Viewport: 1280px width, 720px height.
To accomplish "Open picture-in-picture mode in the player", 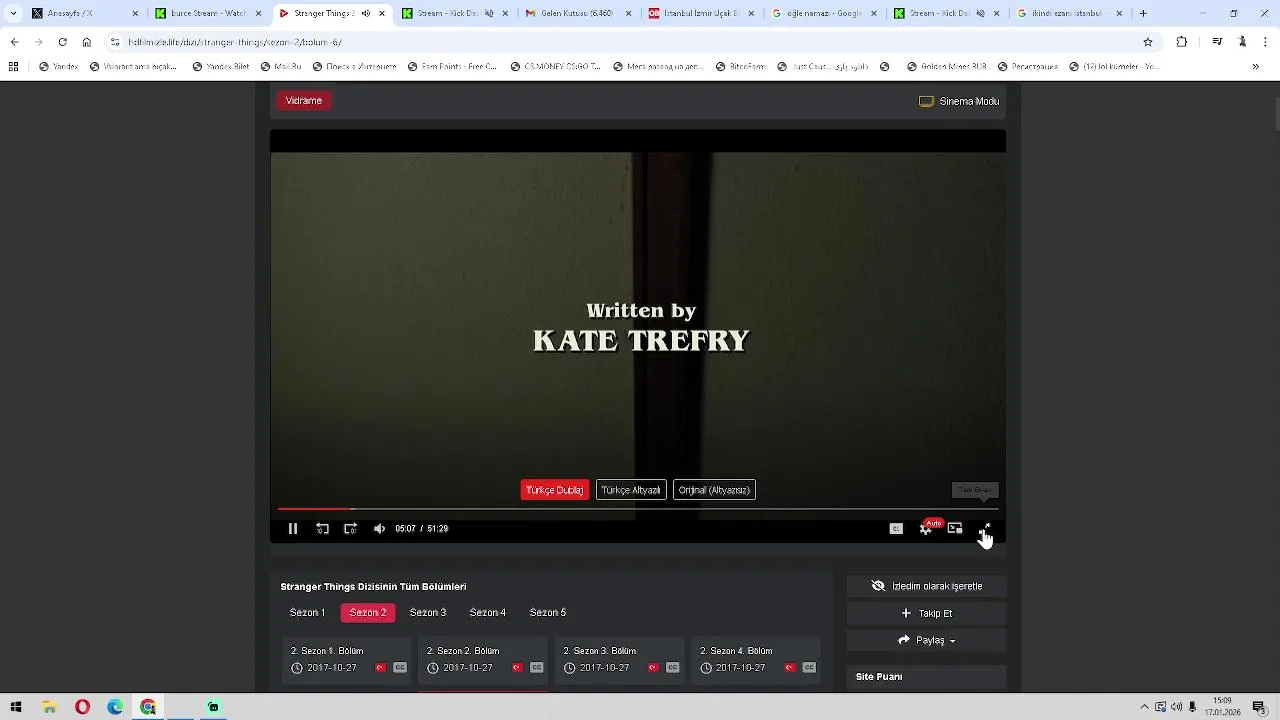I will (x=955, y=529).
